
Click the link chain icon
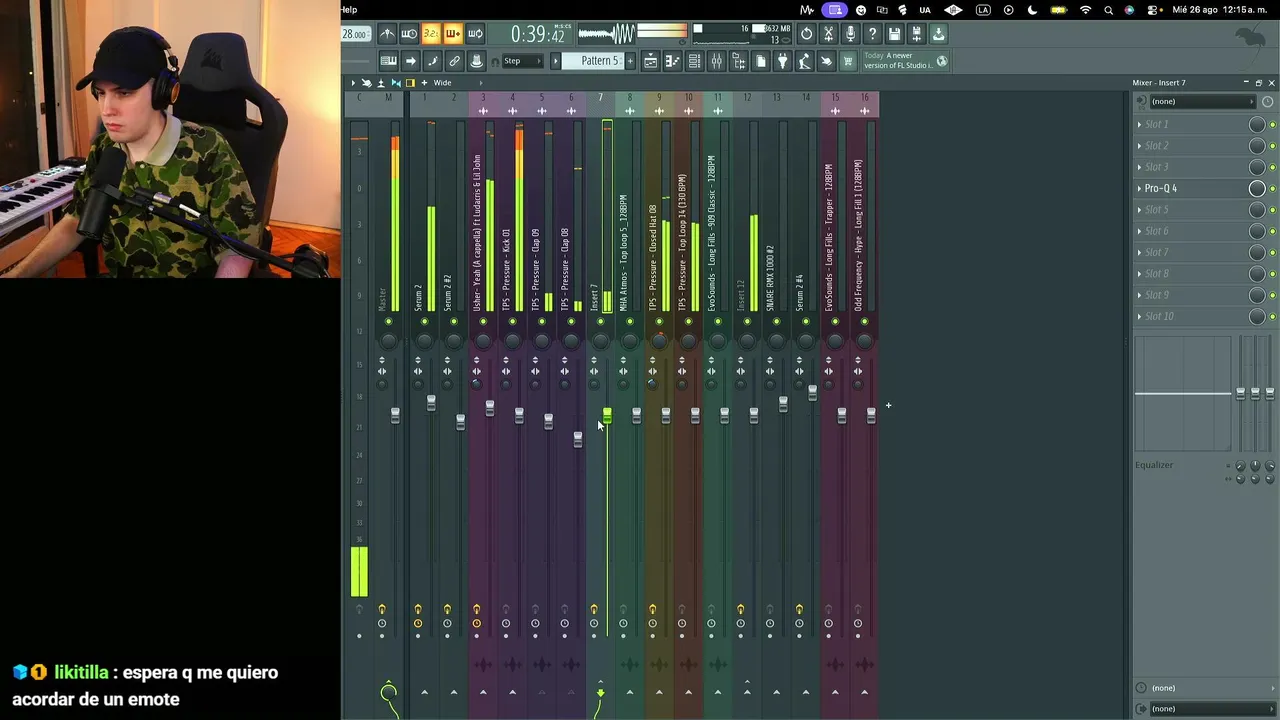point(454,62)
